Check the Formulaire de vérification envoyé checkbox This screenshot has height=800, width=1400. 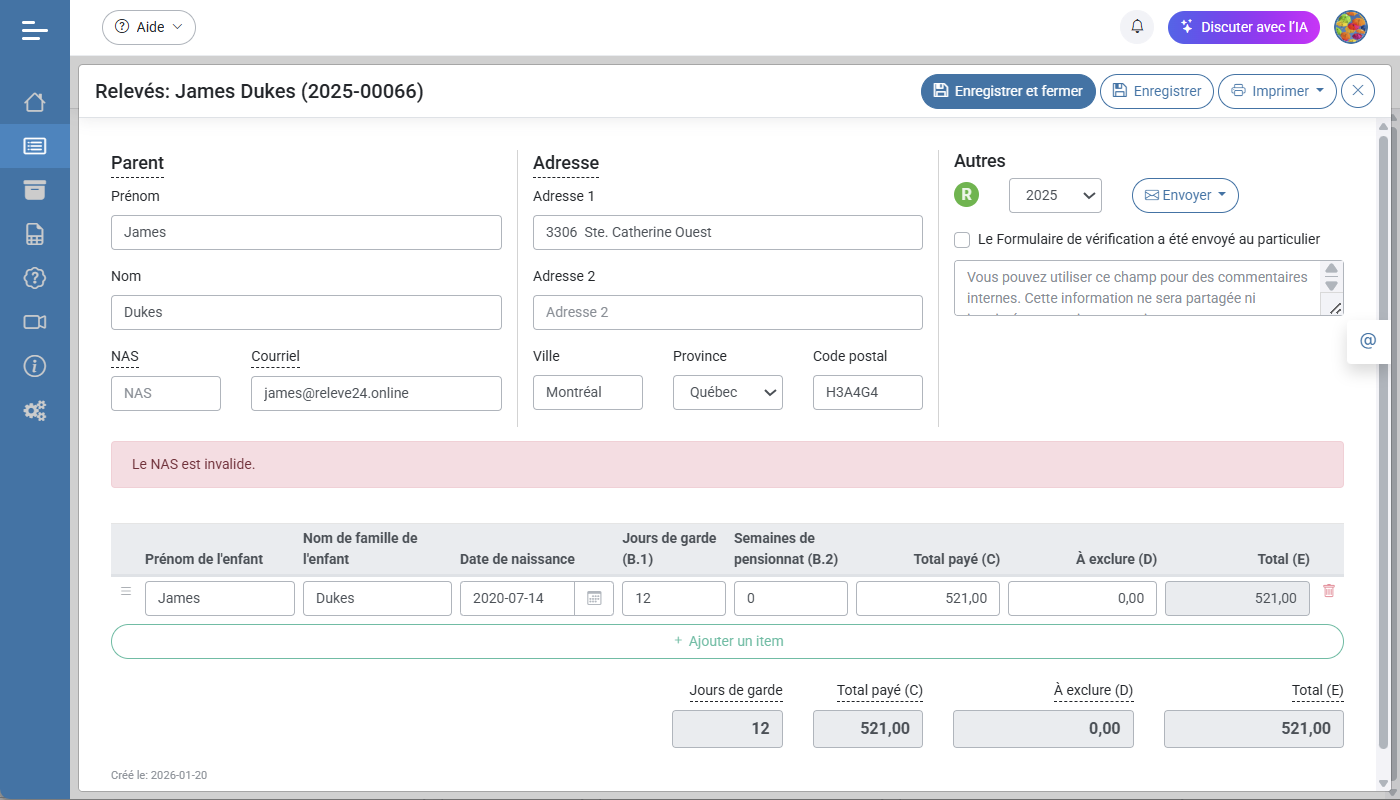coord(962,240)
